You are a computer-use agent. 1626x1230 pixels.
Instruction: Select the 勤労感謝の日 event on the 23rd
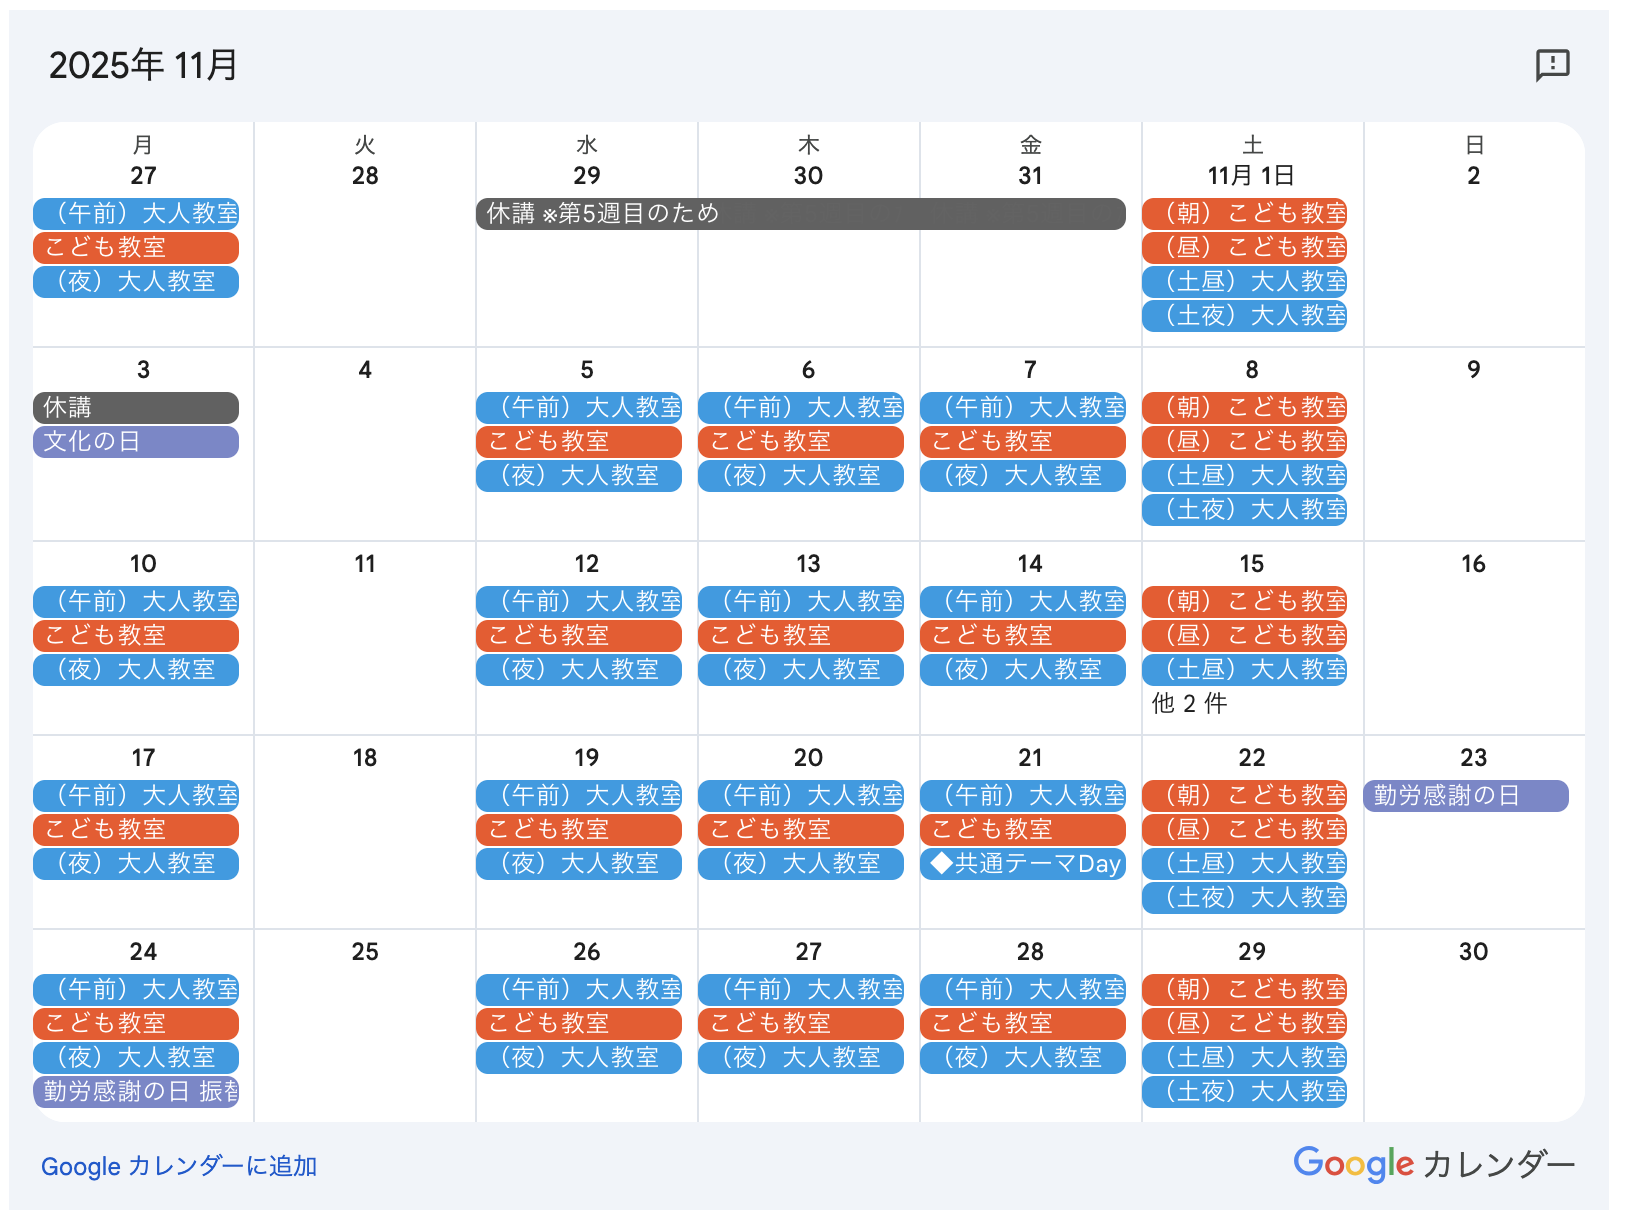tap(1465, 796)
